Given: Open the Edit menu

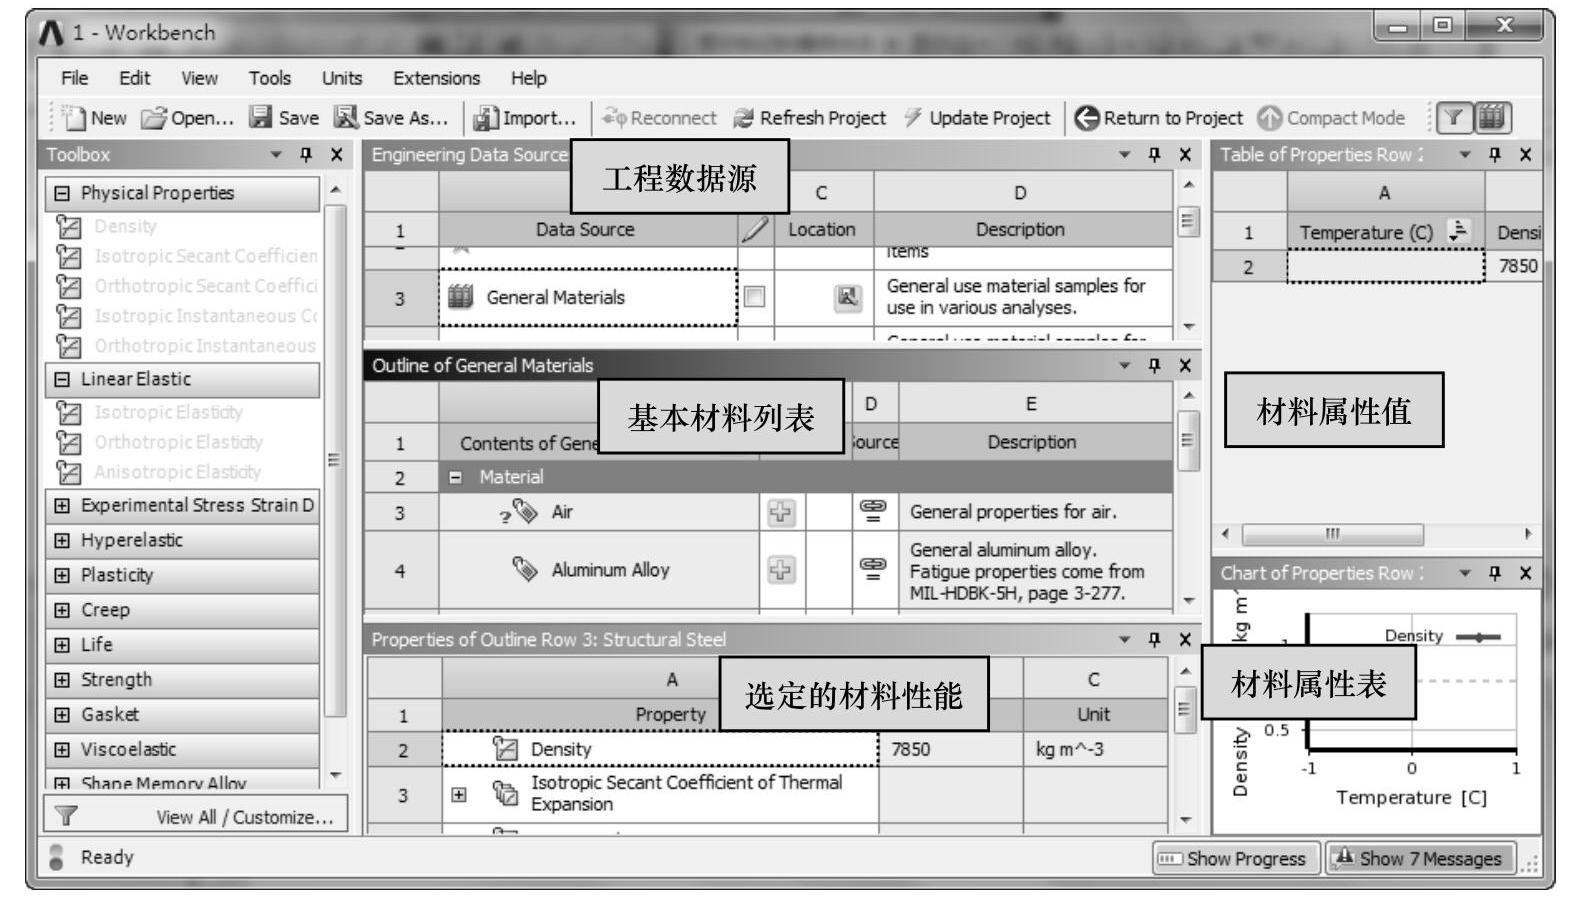Looking at the screenshot, I should point(134,78).
